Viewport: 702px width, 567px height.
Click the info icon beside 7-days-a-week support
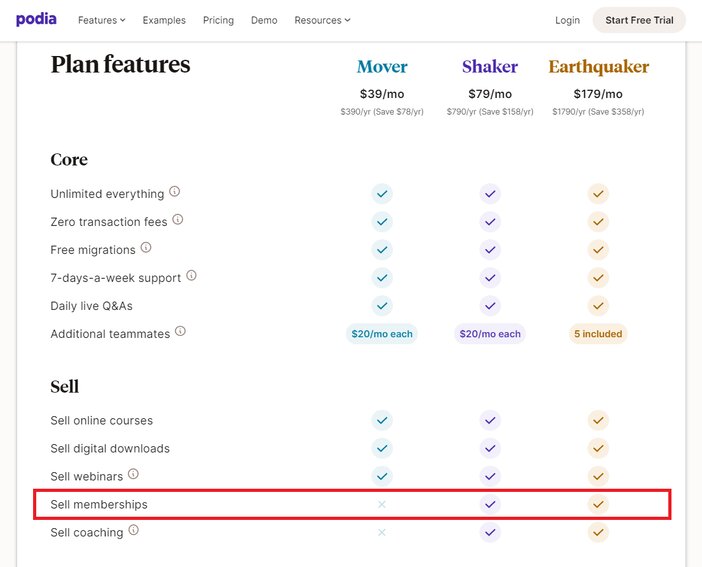[191, 275]
